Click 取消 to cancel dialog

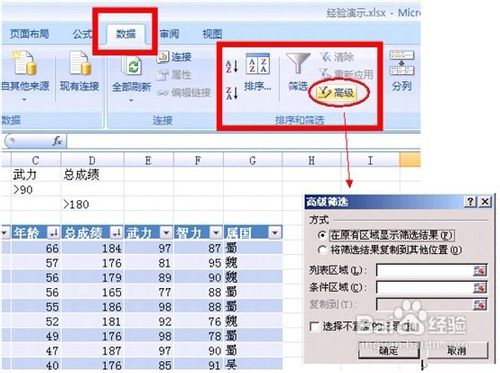(457, 350)
